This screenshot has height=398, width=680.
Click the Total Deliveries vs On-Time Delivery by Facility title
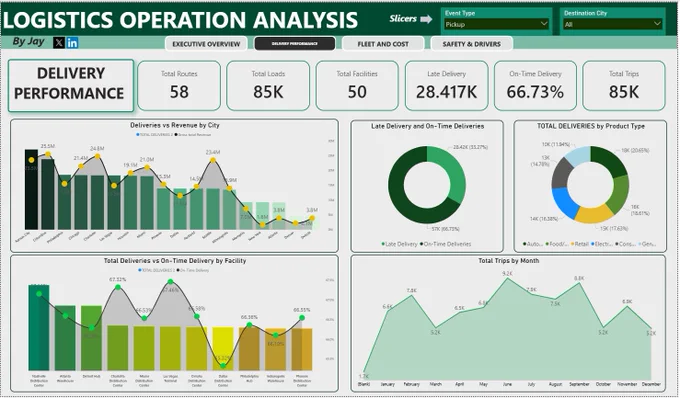(x=175, y=261)
